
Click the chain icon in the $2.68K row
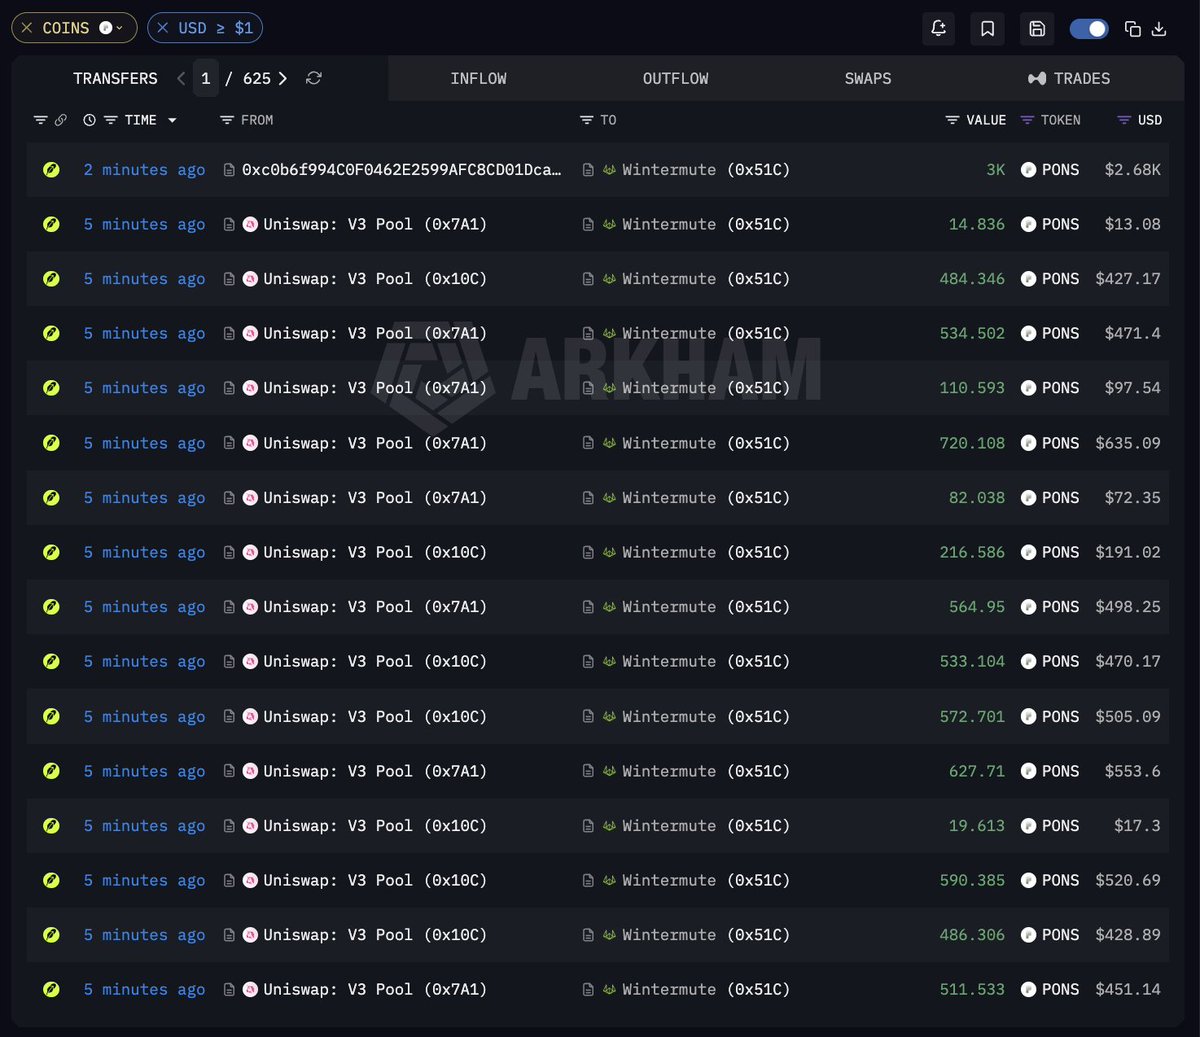(x=51, y=170)
